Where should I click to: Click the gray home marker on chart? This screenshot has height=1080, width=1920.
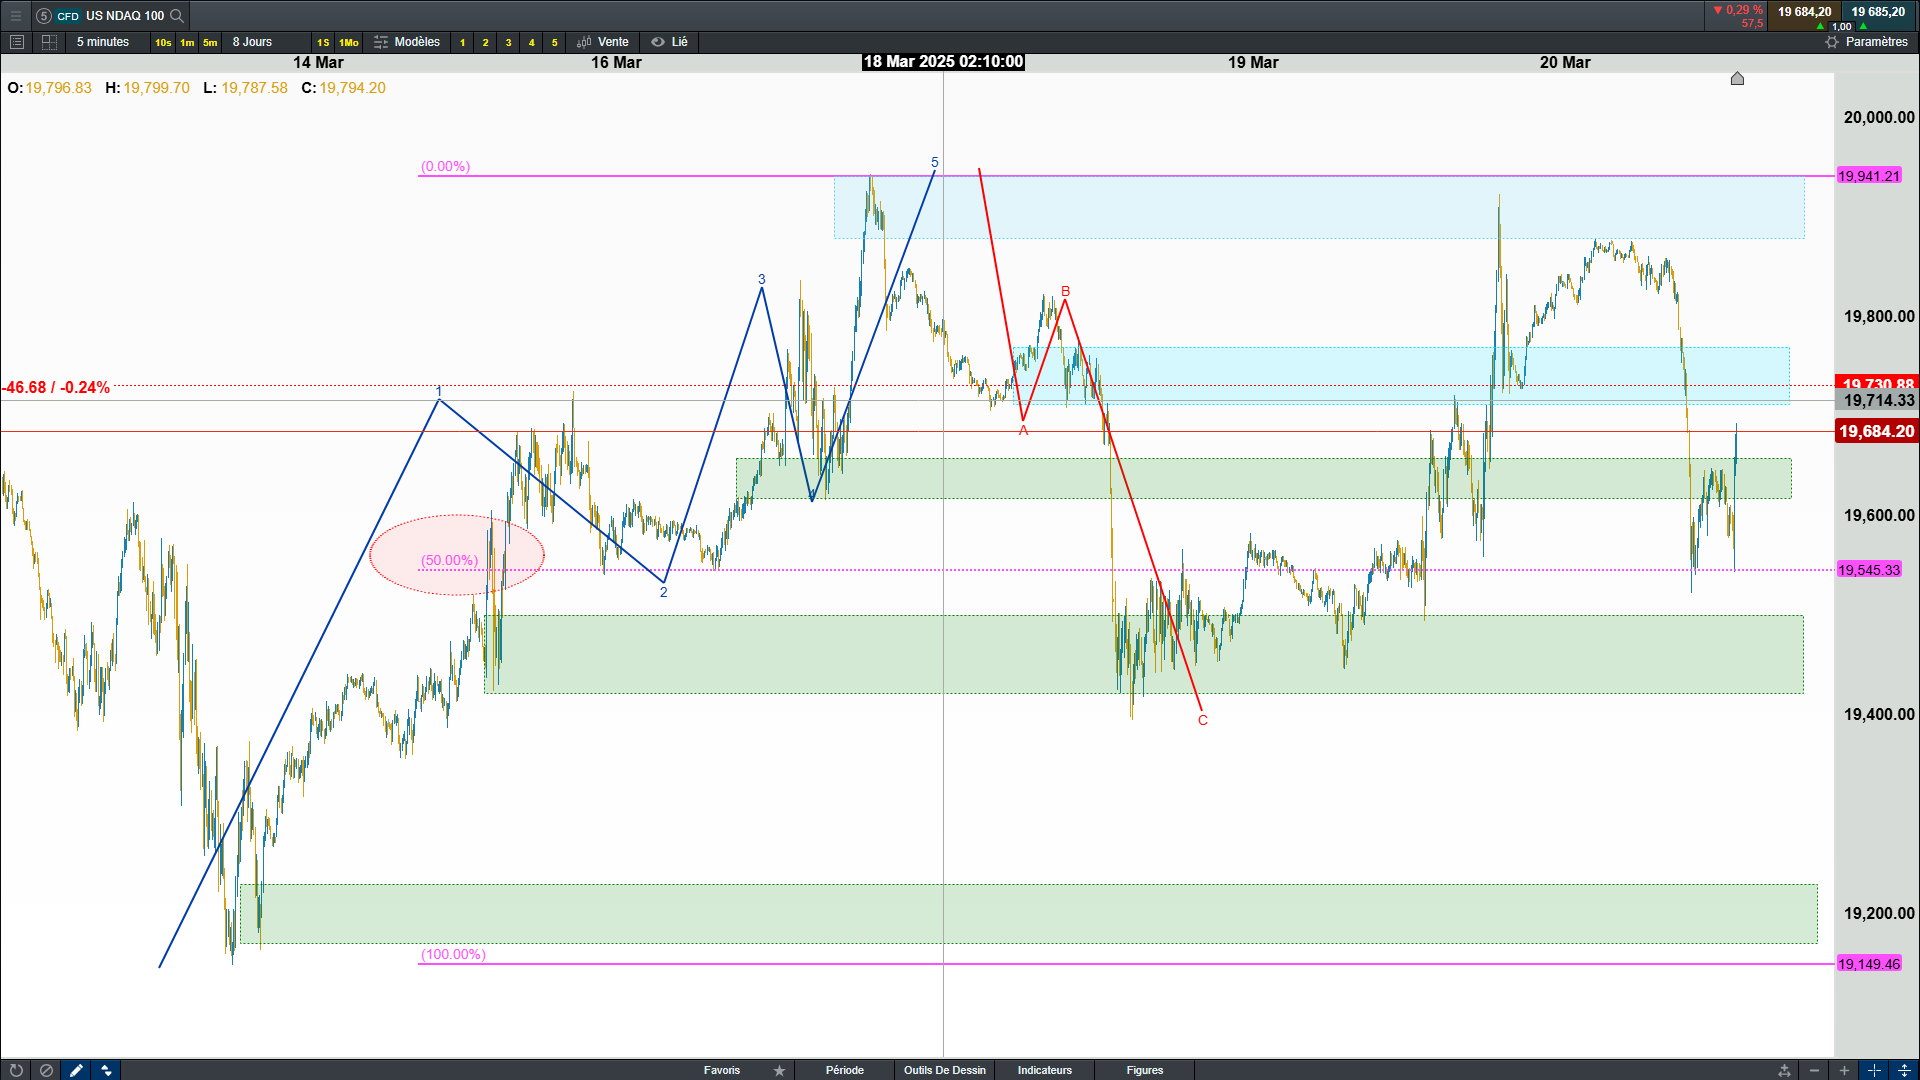[x=1737, y=78]
